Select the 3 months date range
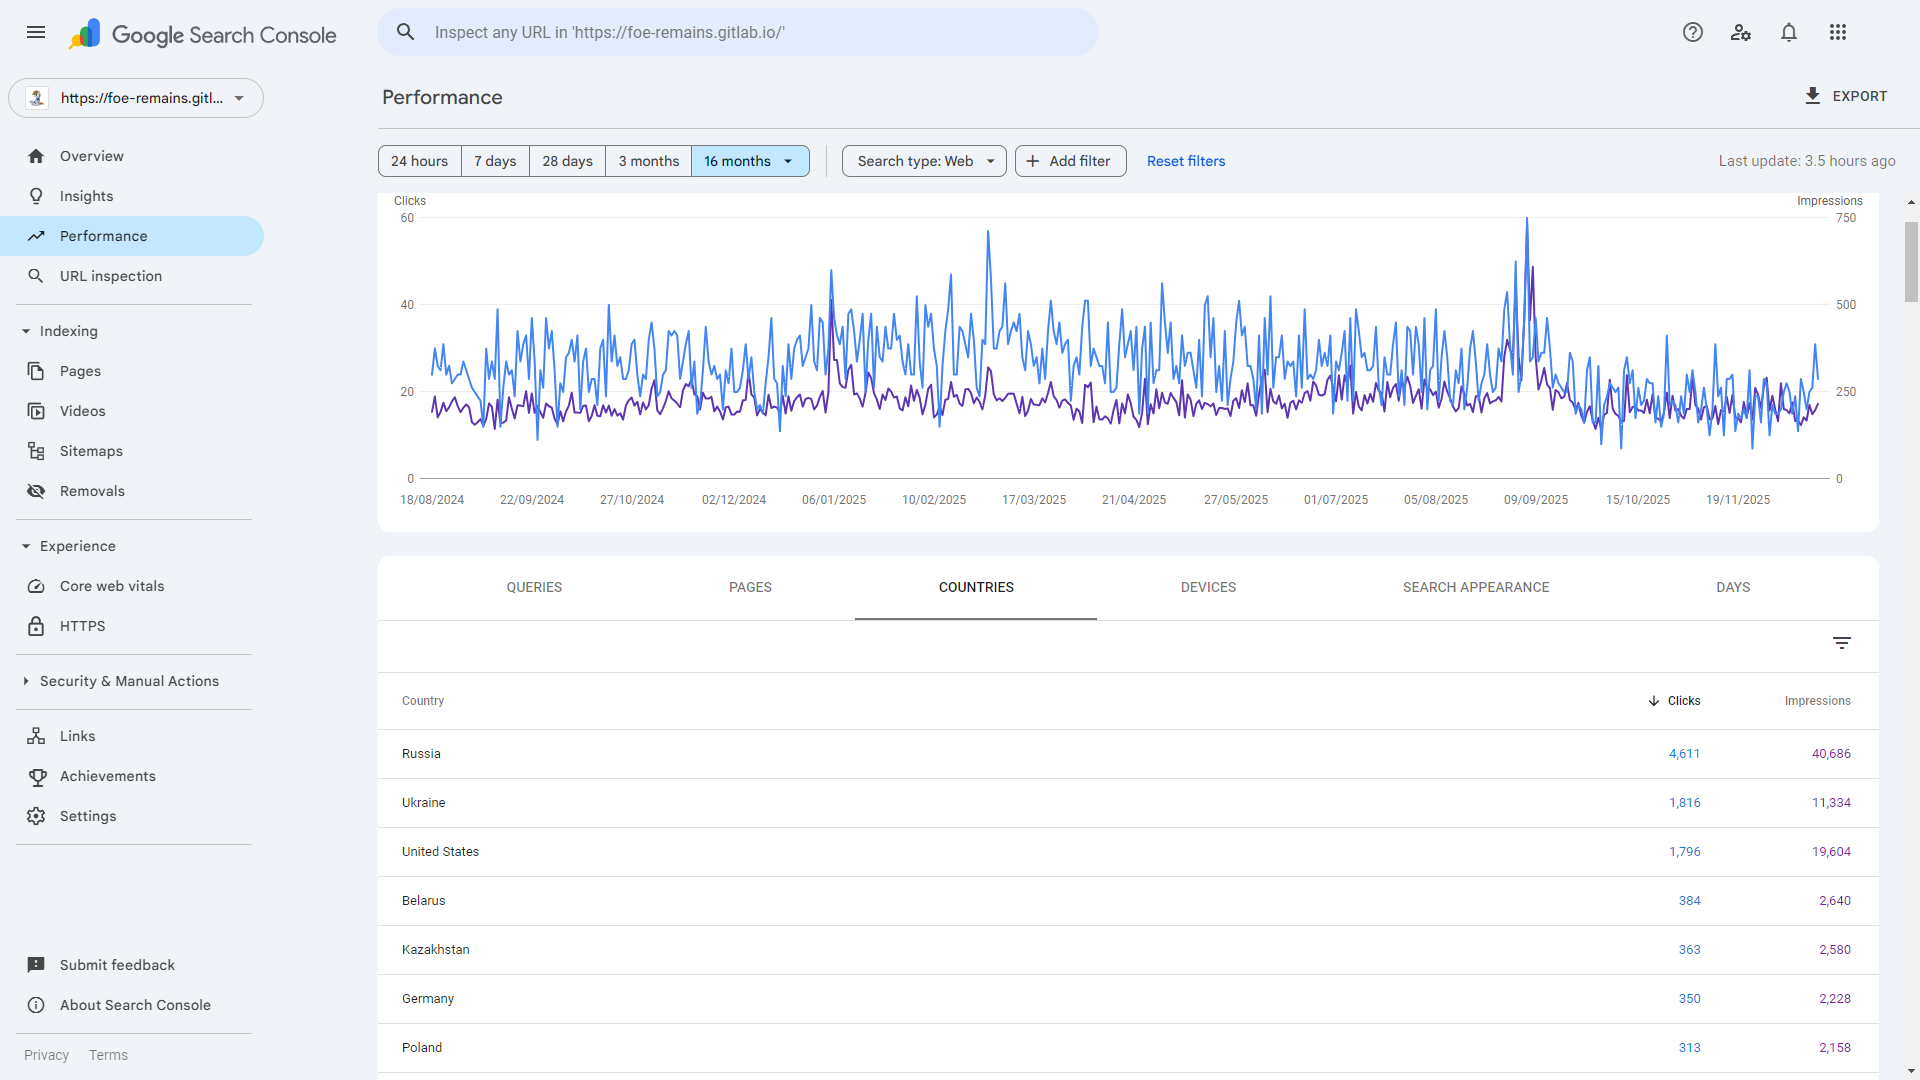Viewport: 1920px width, 1080px height. pos(648,161)
